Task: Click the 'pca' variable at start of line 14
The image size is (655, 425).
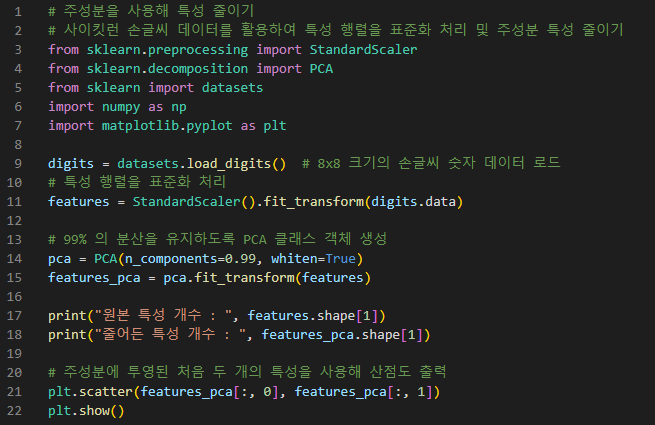Action: click(x=59, y=259)
